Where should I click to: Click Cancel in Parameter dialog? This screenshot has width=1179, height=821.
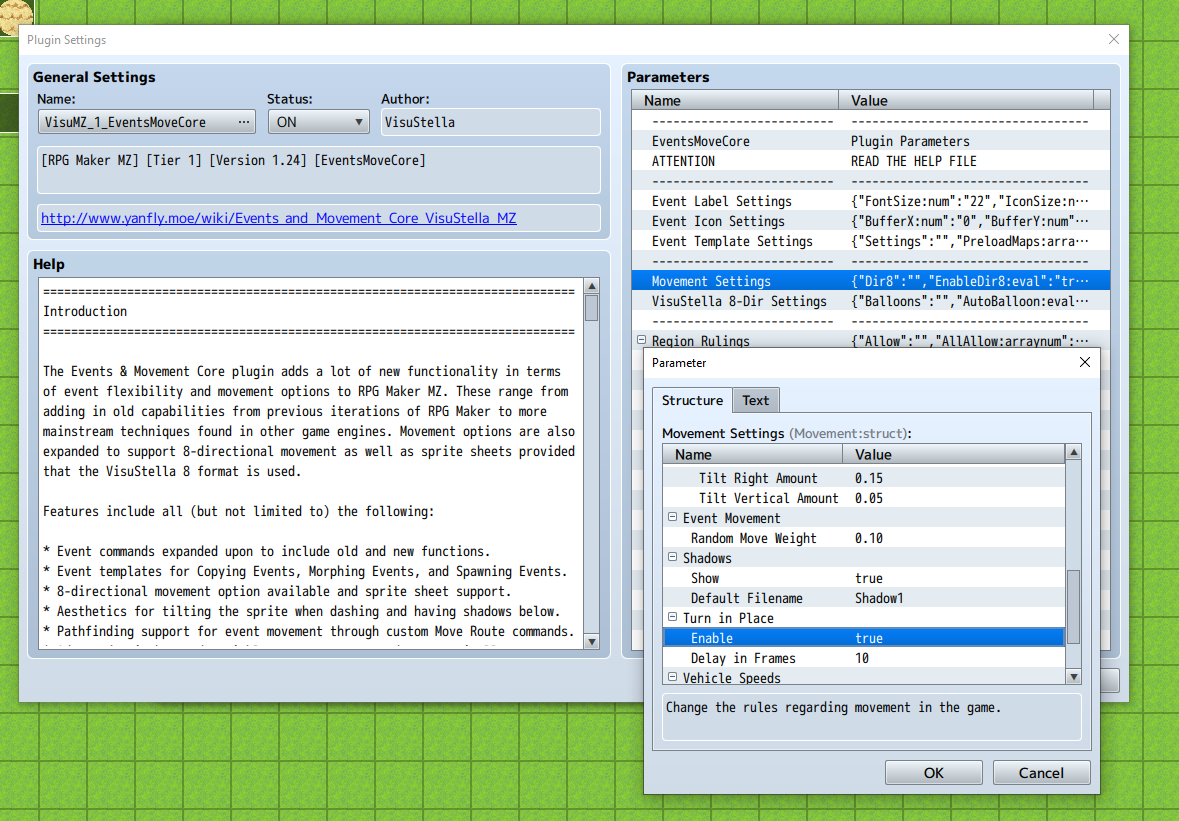[1041, 772]
